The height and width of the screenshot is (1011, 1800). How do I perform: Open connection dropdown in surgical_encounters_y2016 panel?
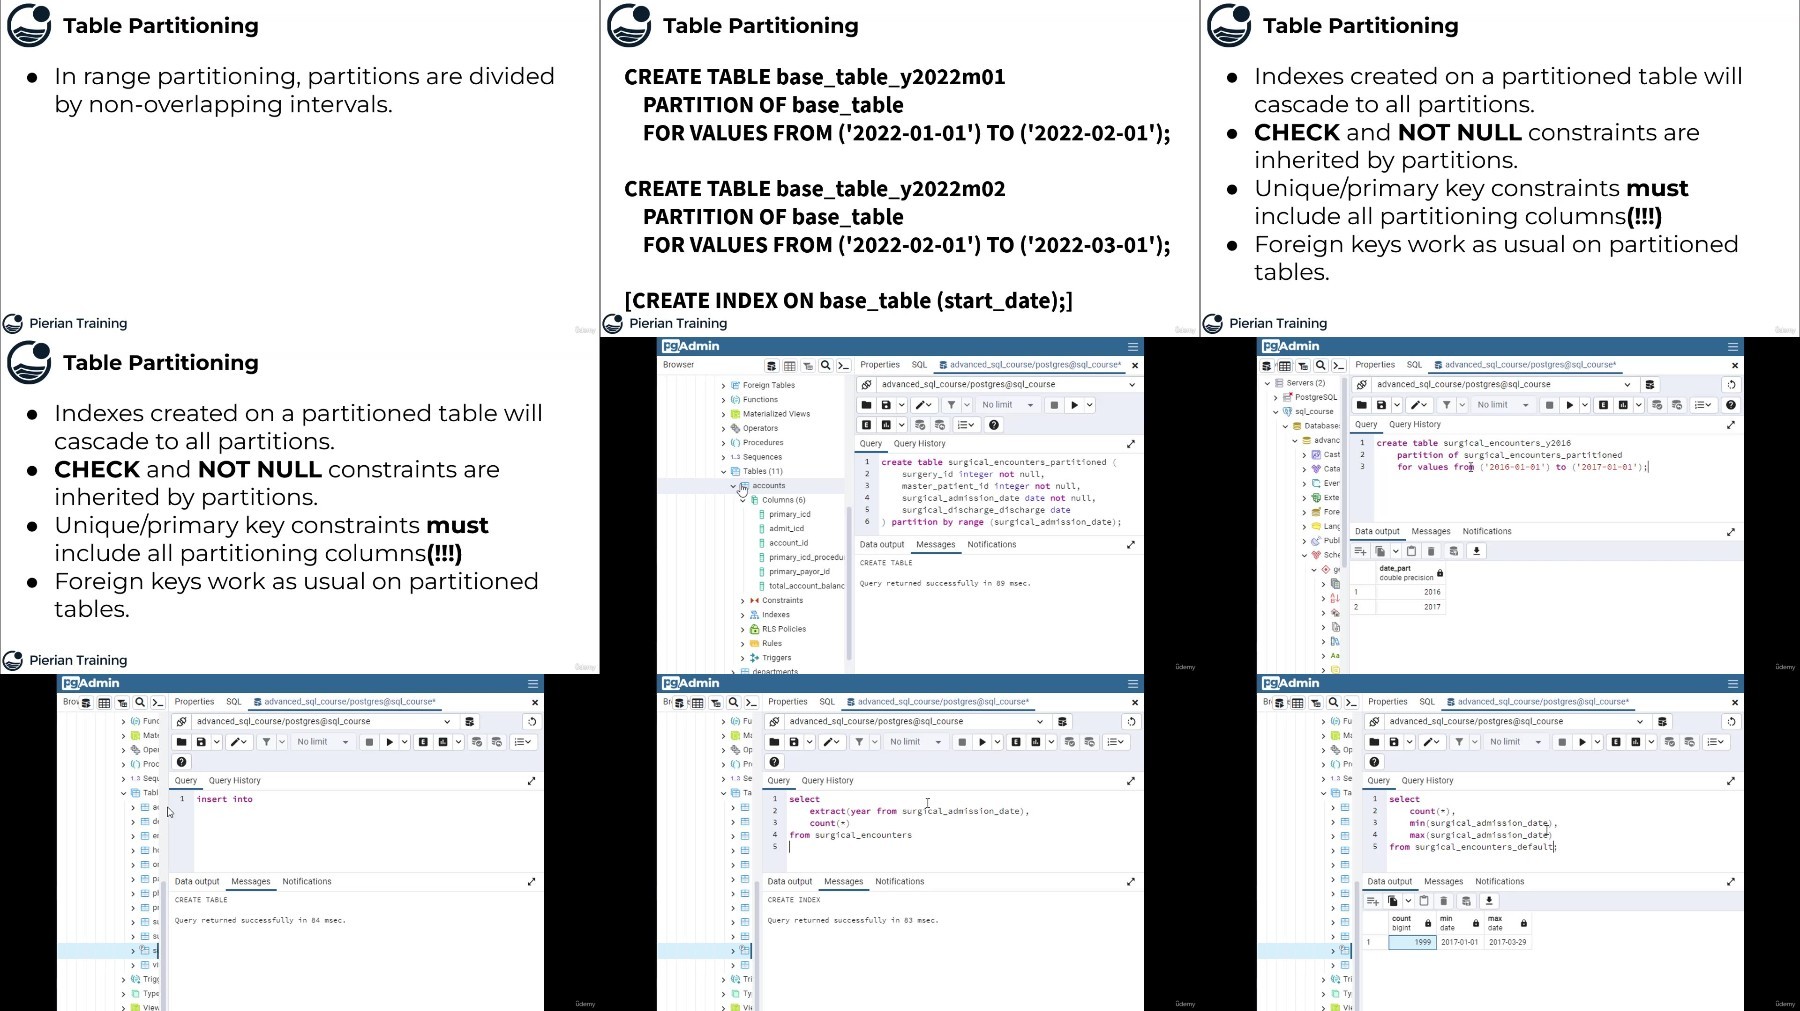1627,385
